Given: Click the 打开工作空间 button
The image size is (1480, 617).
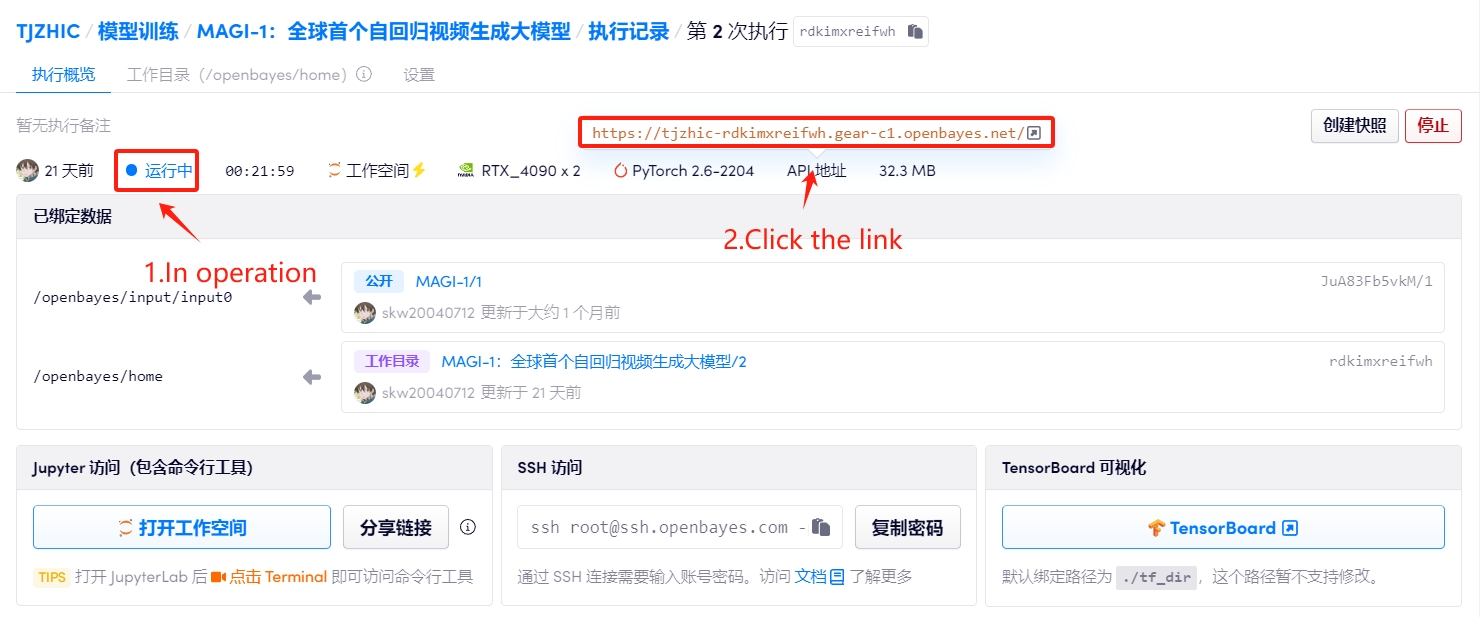Looking at the screenshot, I should [x=182, y=527].
